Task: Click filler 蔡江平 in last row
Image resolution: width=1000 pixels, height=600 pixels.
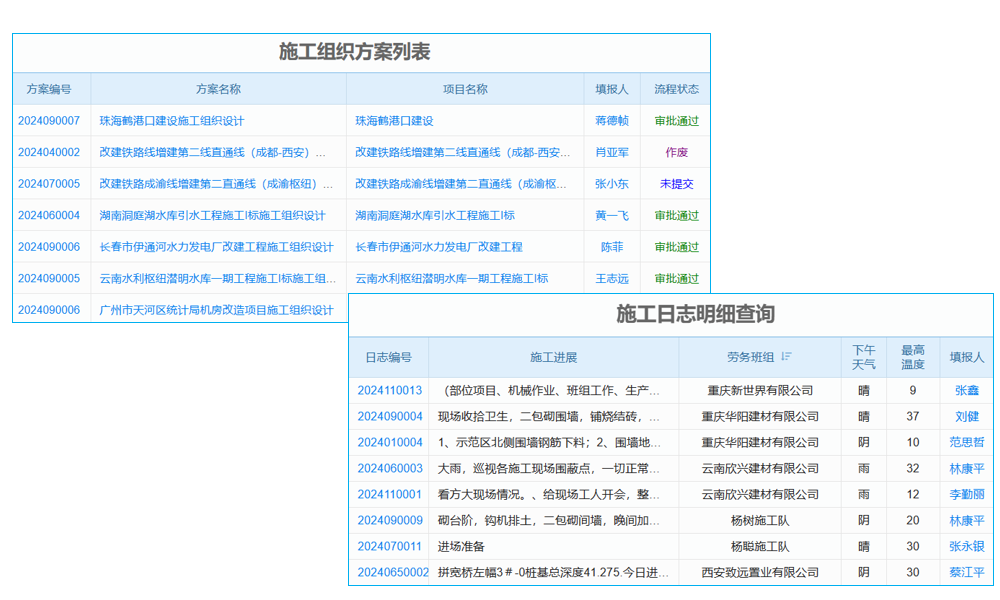Action: pos(965,573)
